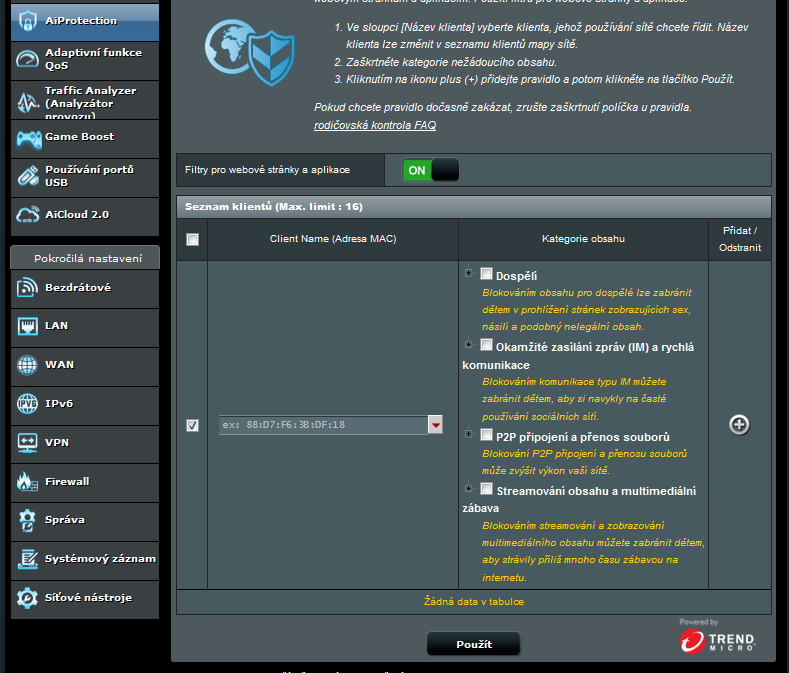Click the Firewall flame icon
Screen dimensions: 789x673
click(27, 482)
